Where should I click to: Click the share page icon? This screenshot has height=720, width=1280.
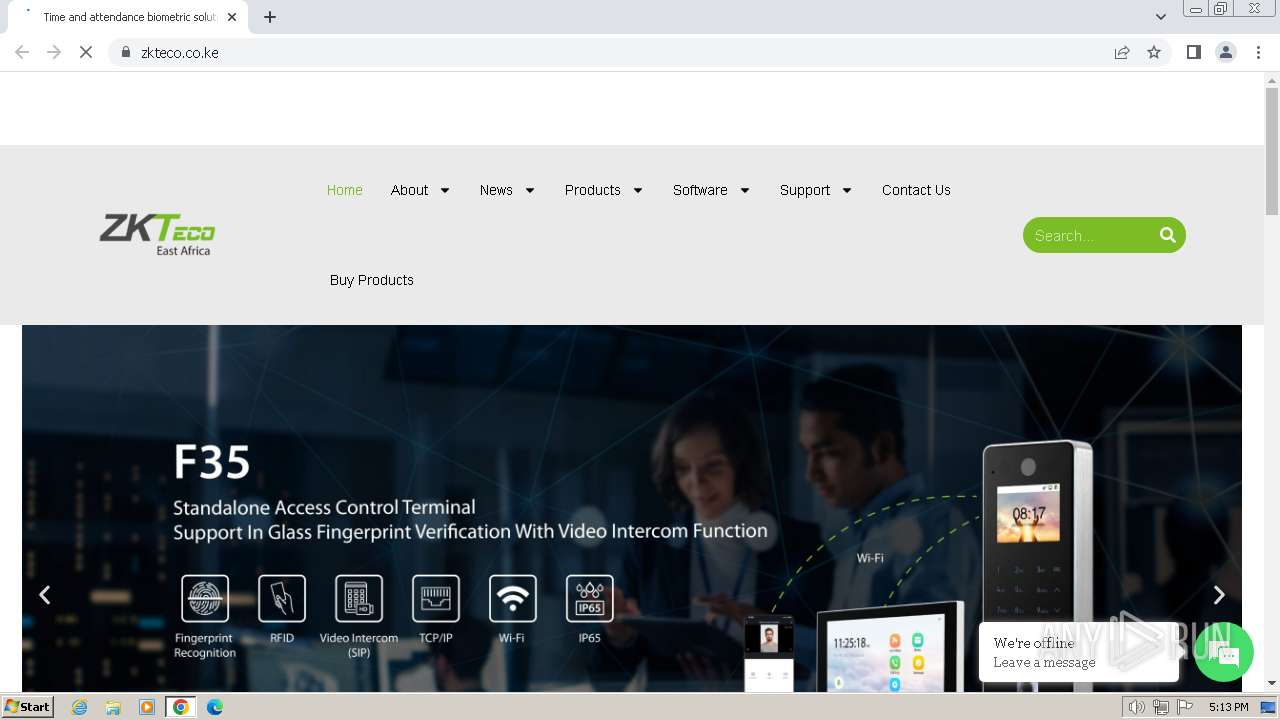1122,52
